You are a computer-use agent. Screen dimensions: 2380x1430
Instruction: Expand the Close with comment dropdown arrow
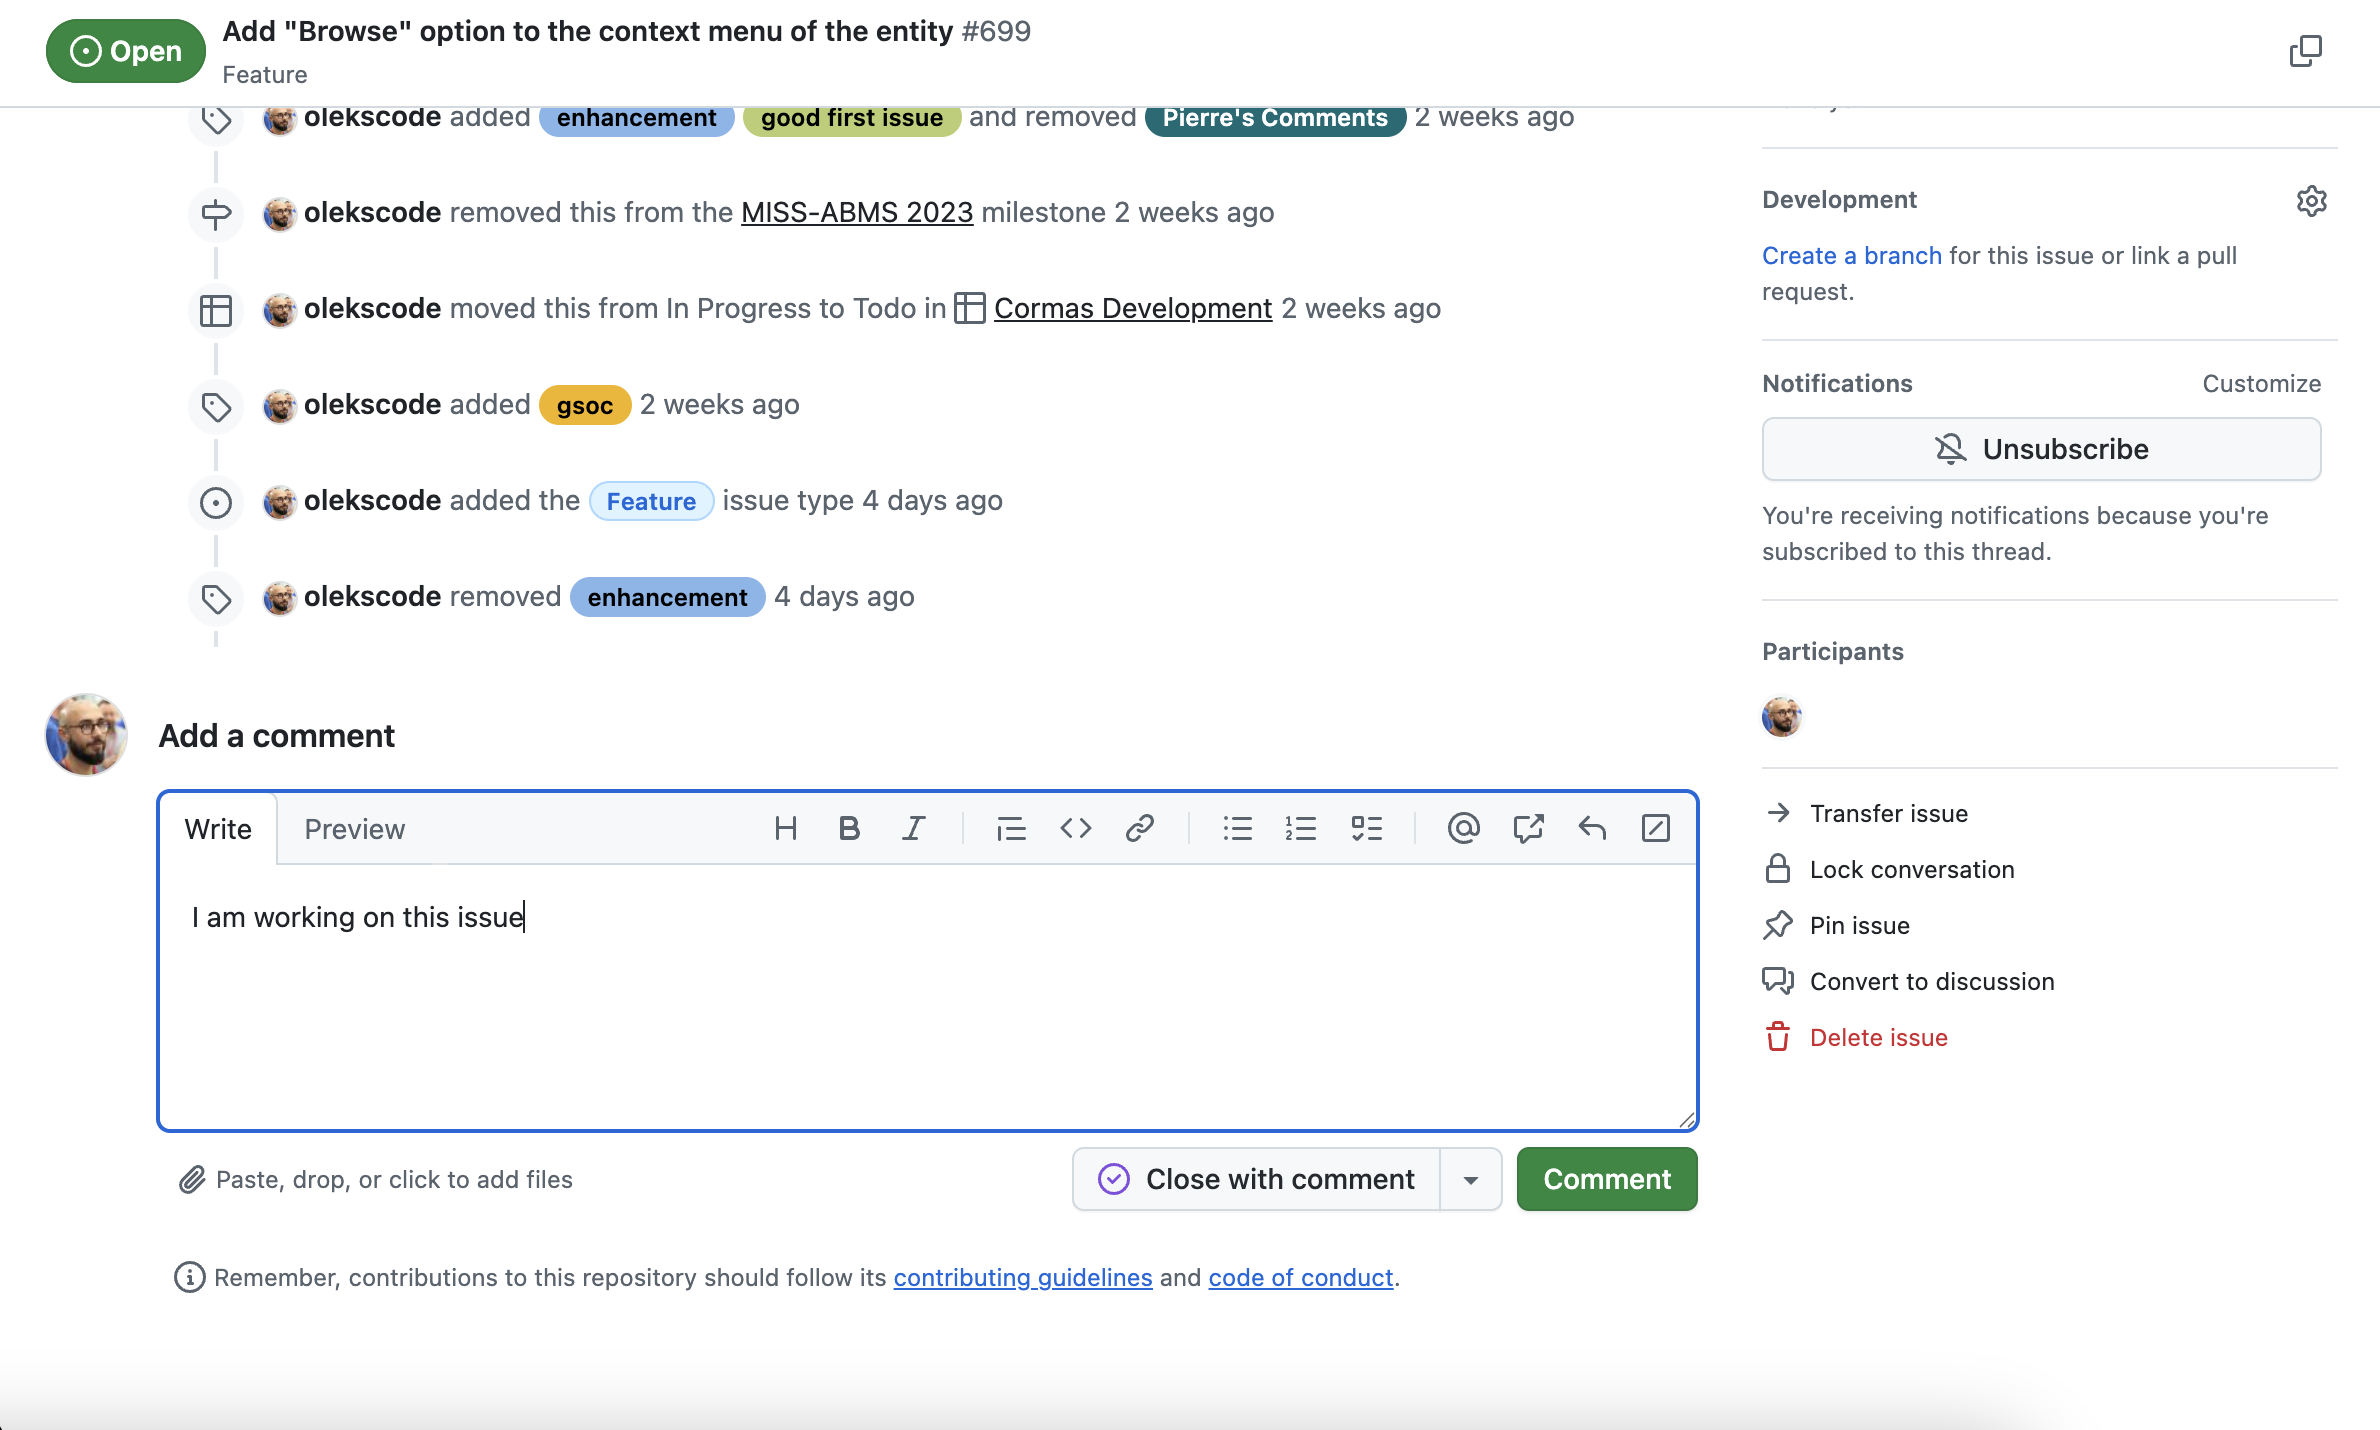(x=1470, y=1180)
